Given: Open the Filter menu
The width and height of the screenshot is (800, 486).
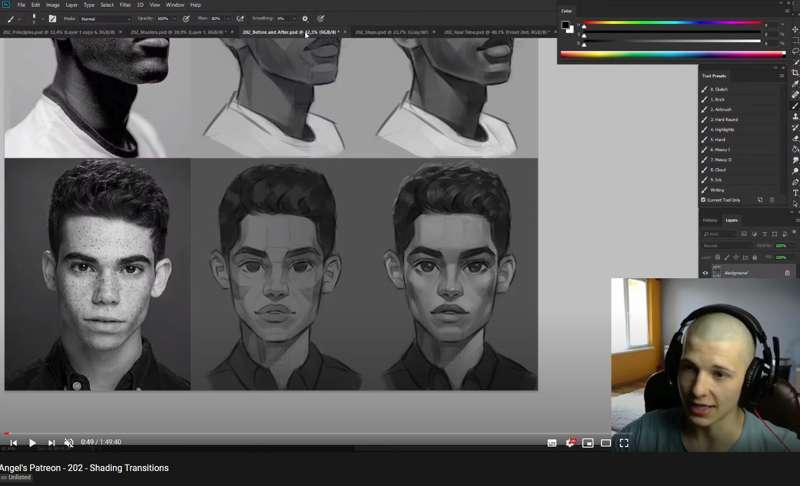Looking at the screenshot, I should pyautogui.click(x=125, y=5).
